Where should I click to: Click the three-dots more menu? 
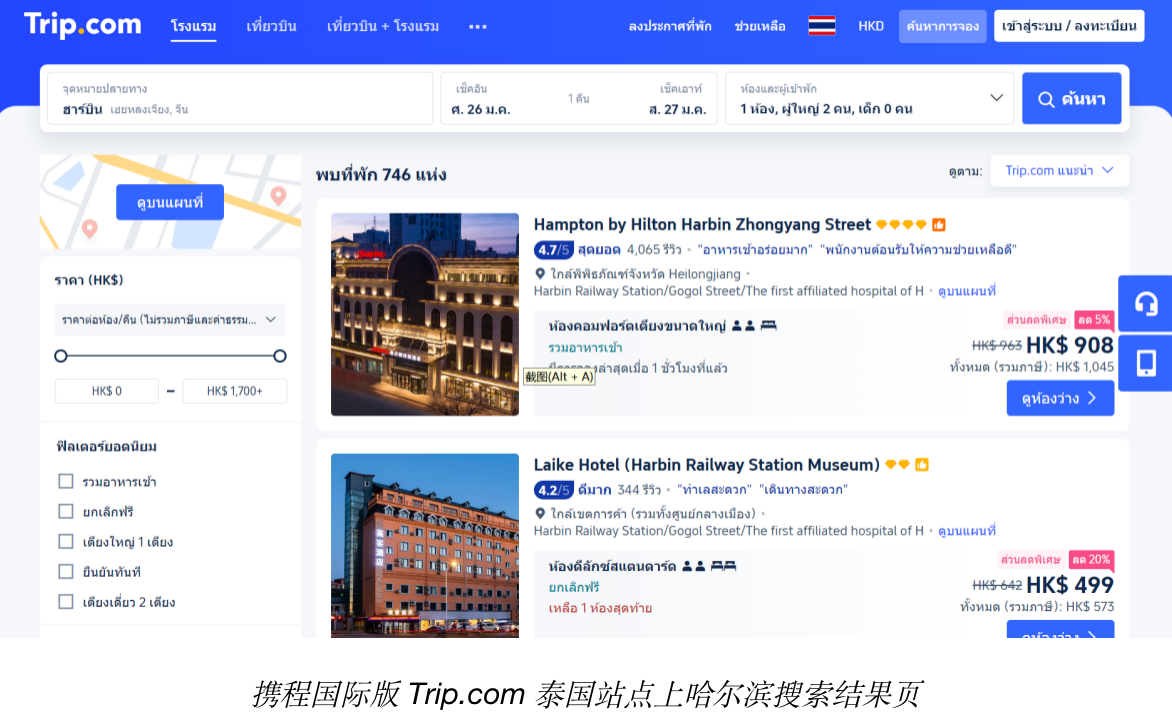478,27
